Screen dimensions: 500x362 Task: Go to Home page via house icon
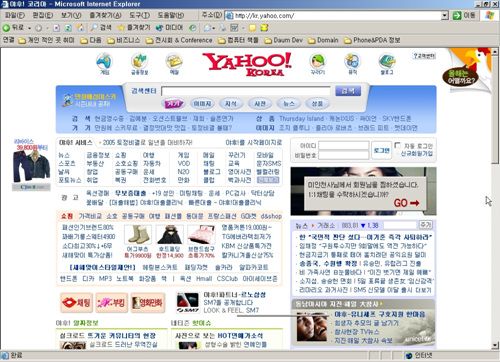coord(80,28)
